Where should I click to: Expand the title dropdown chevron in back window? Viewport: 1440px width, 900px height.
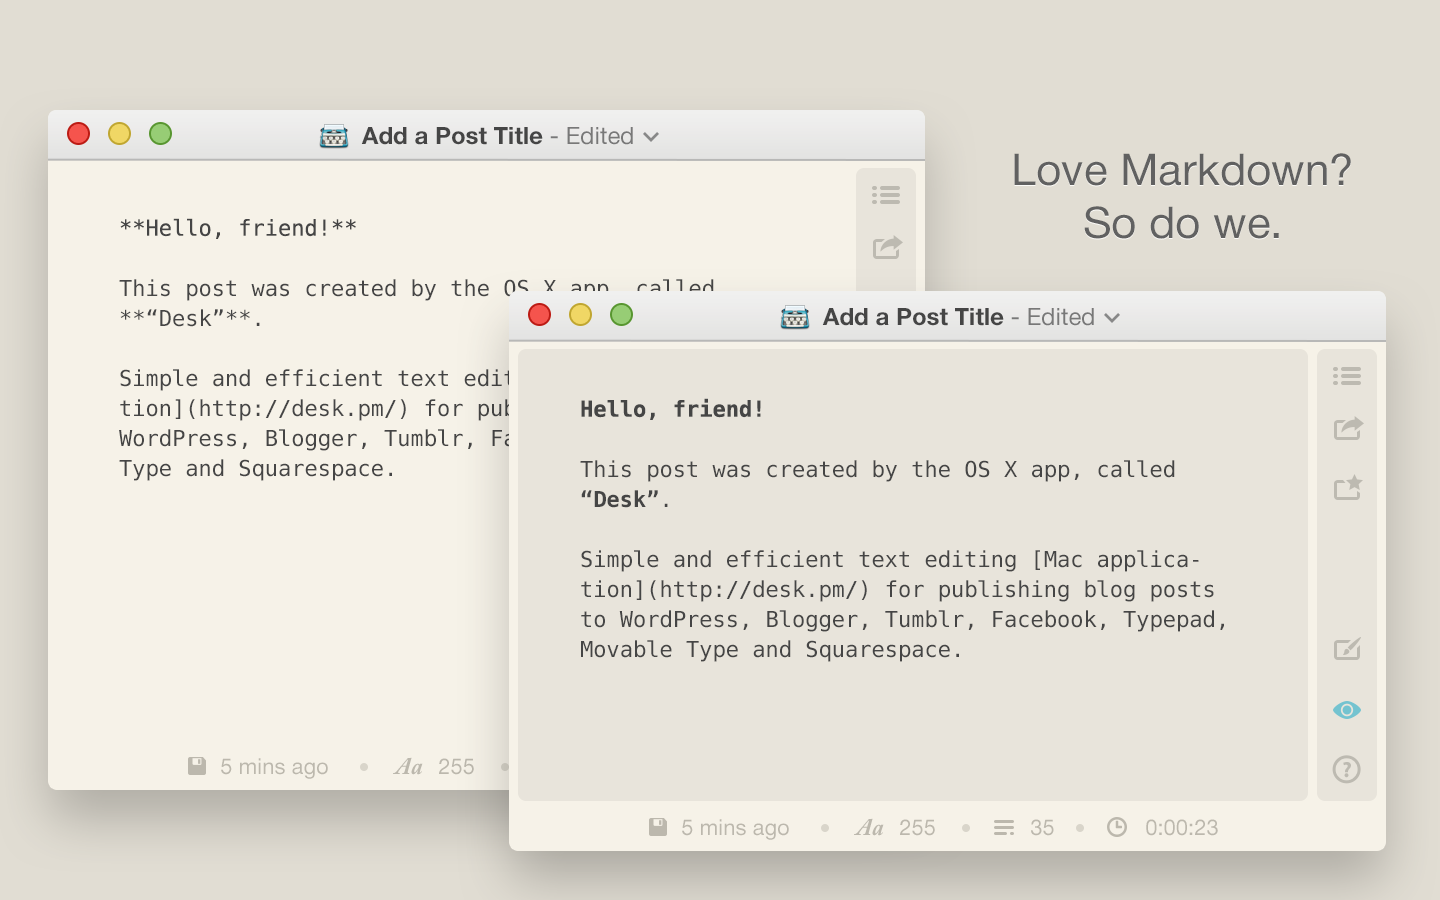[651, 137]
